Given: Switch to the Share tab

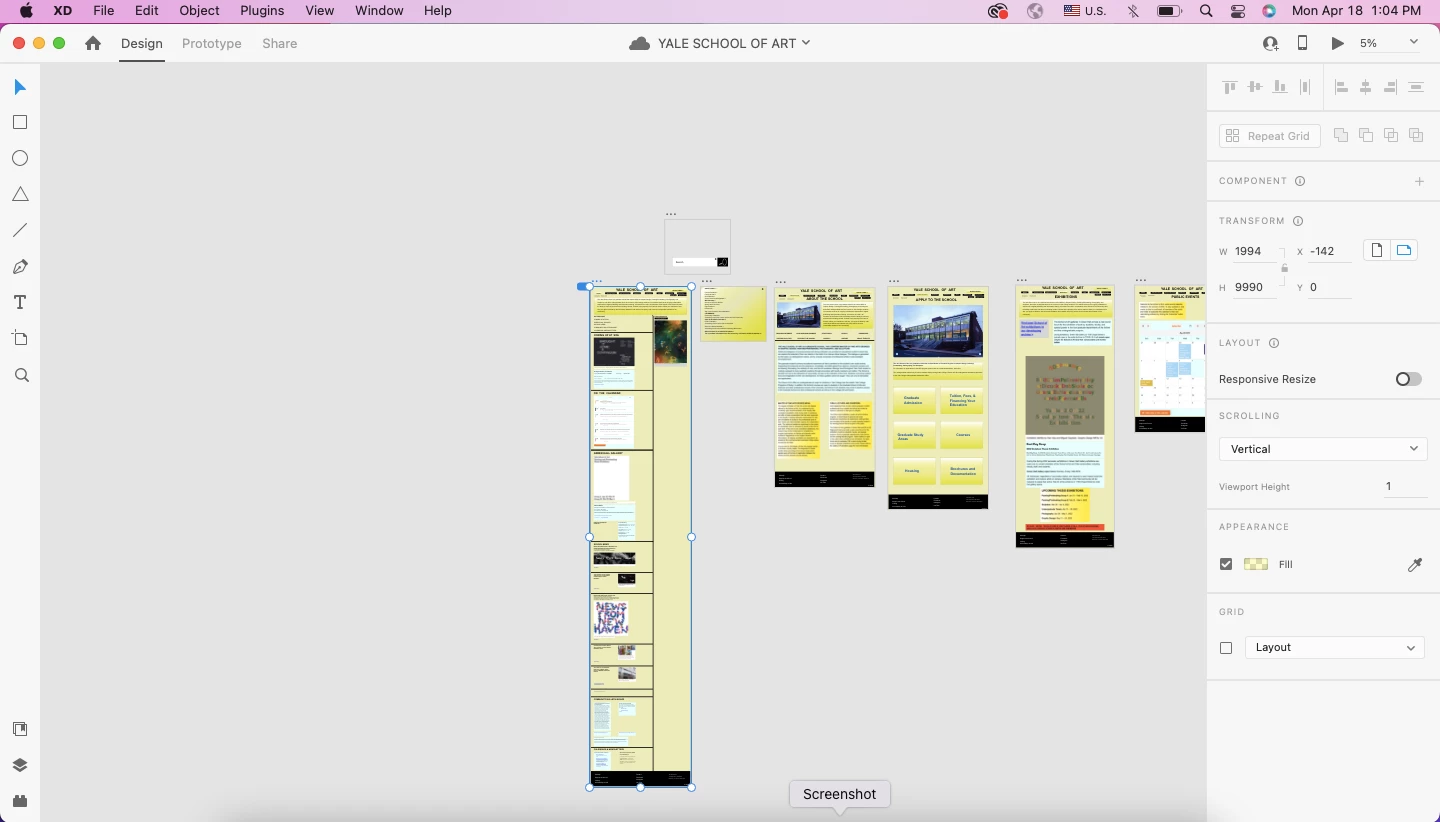Looking at the screenshot, I should click(280, 44).
